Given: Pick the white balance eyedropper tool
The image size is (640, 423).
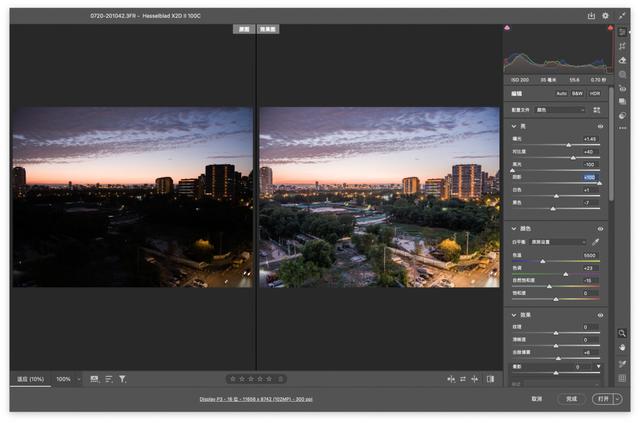Looking at the screenshot, I should pos(596,242).
